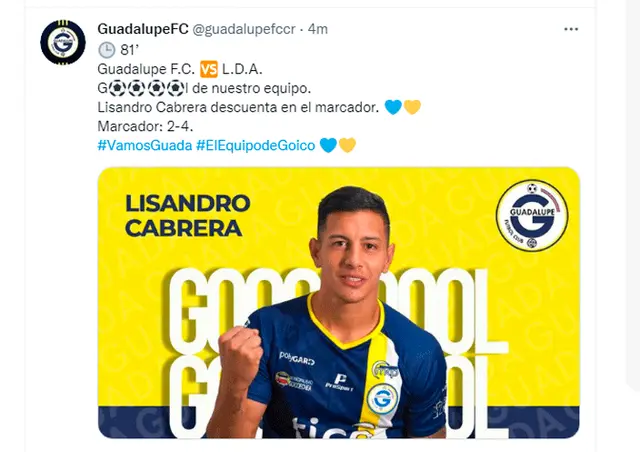Open the #VamosGuada hashtag
640x452 pixels.
coord(144,145)
